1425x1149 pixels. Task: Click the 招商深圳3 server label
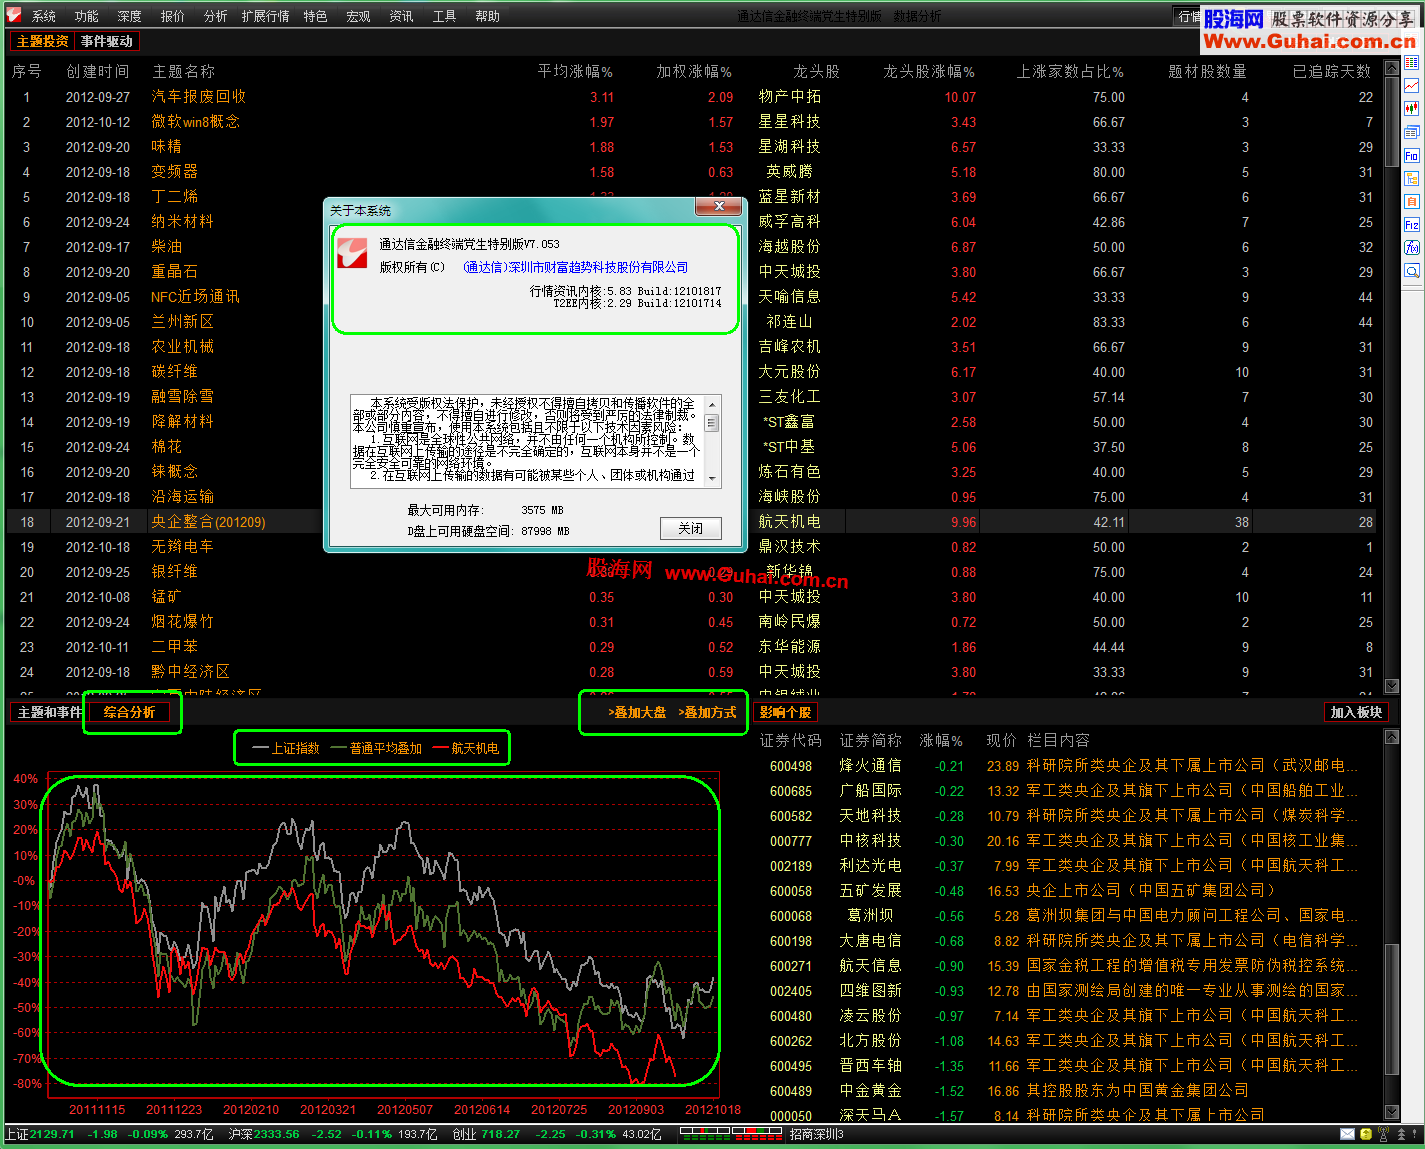click(816, 1134)
